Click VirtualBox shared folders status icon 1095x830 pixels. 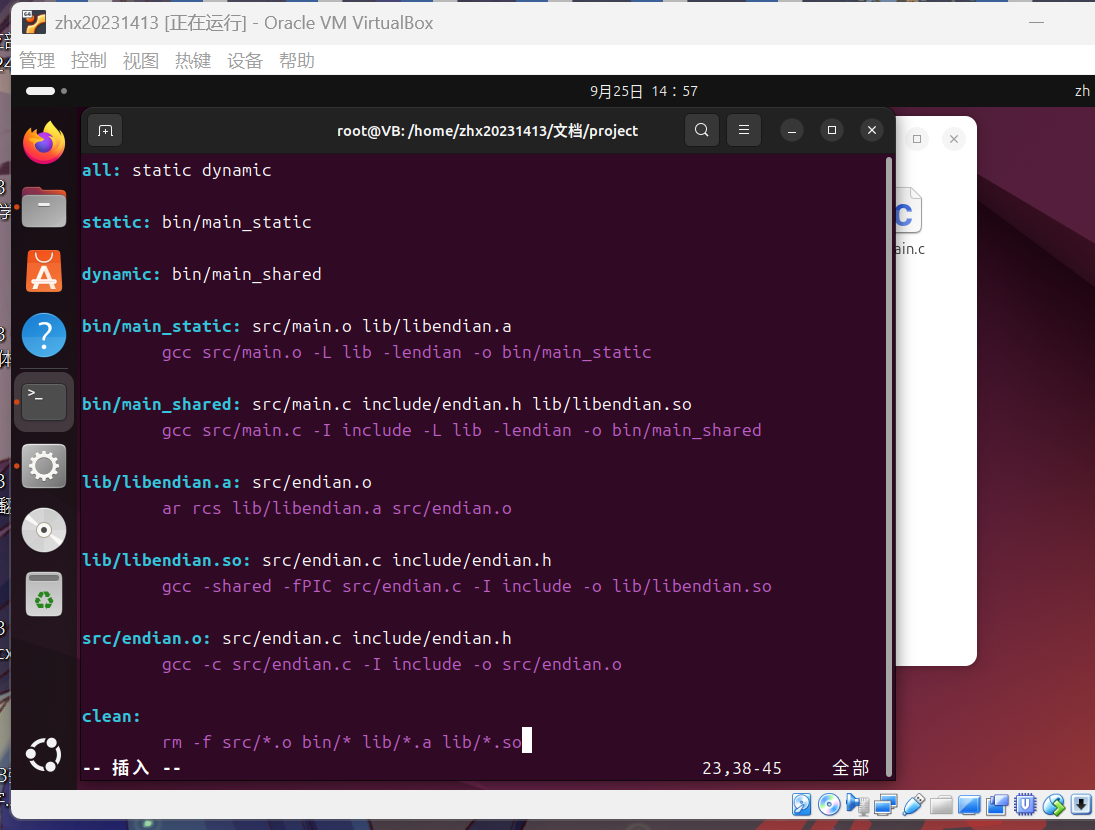[941, 806]
